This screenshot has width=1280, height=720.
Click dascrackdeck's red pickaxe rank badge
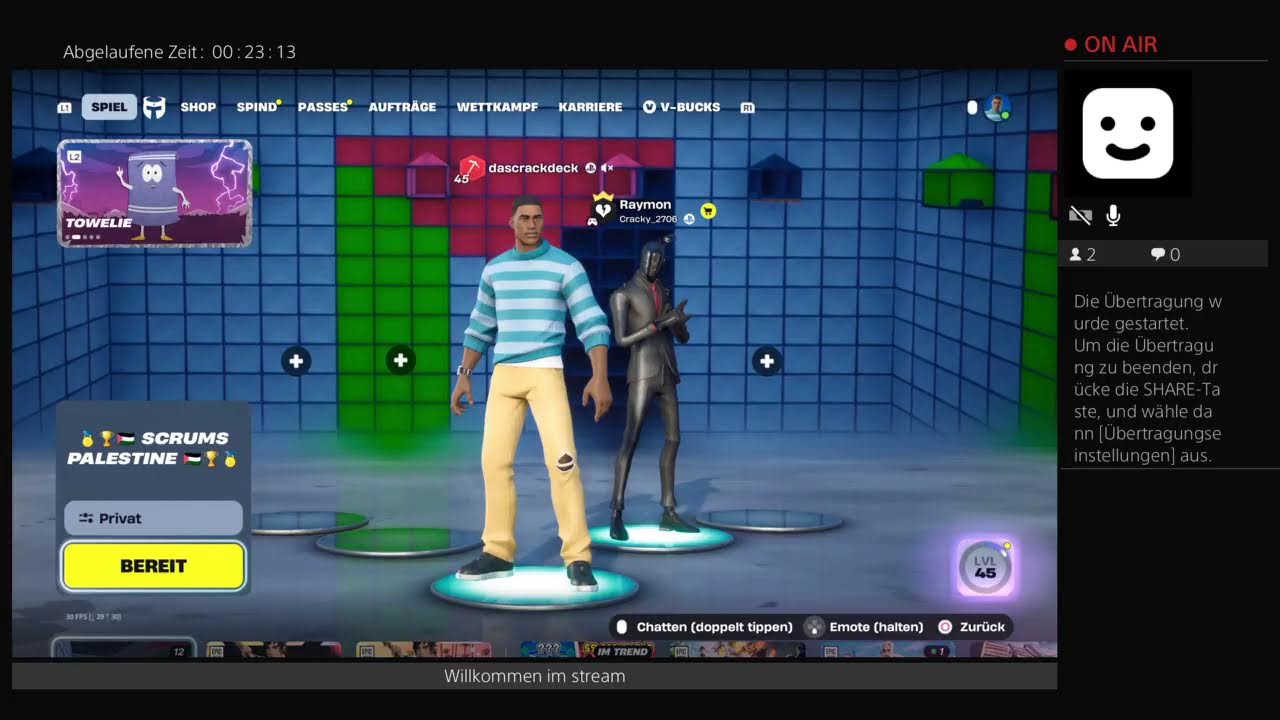pyautogui.click(x=472, y=168)
